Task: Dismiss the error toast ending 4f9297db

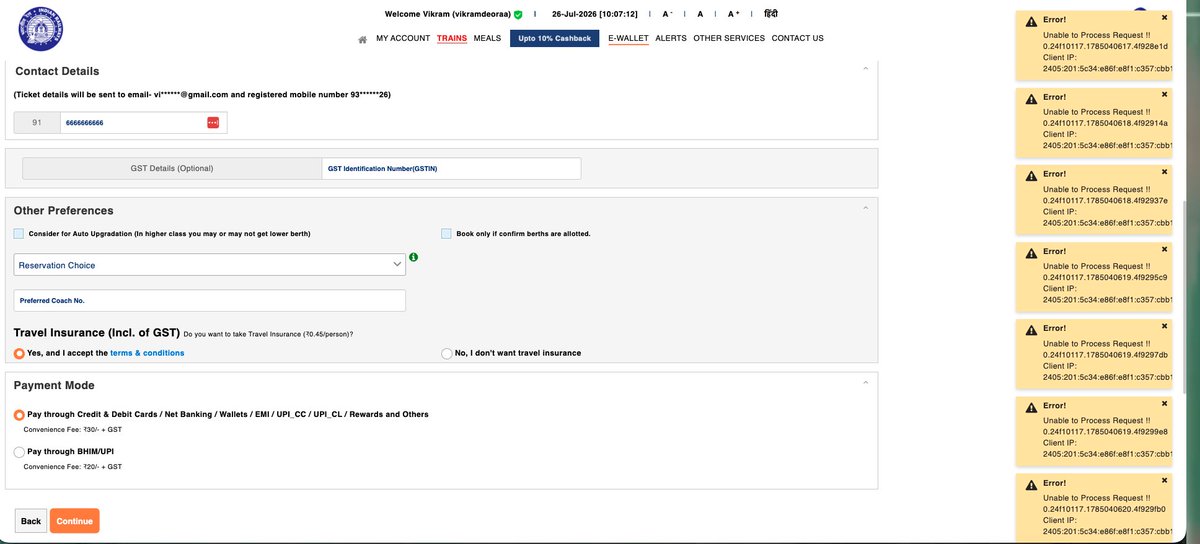Action: (1164, 326)
